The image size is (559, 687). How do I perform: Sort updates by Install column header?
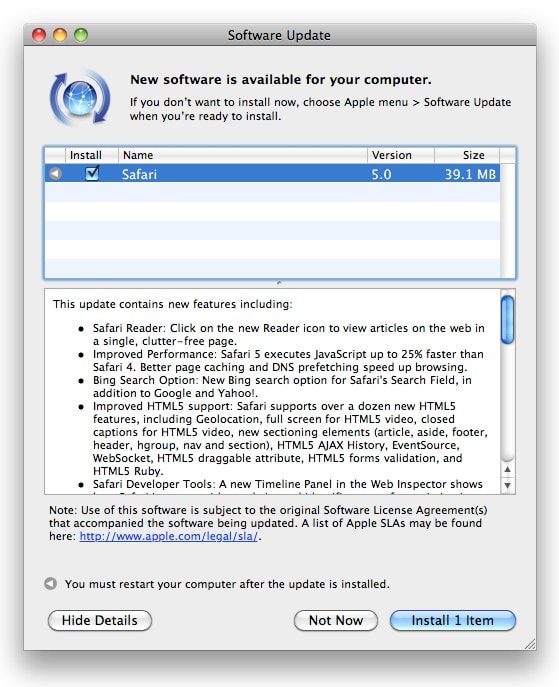point(85,155)
